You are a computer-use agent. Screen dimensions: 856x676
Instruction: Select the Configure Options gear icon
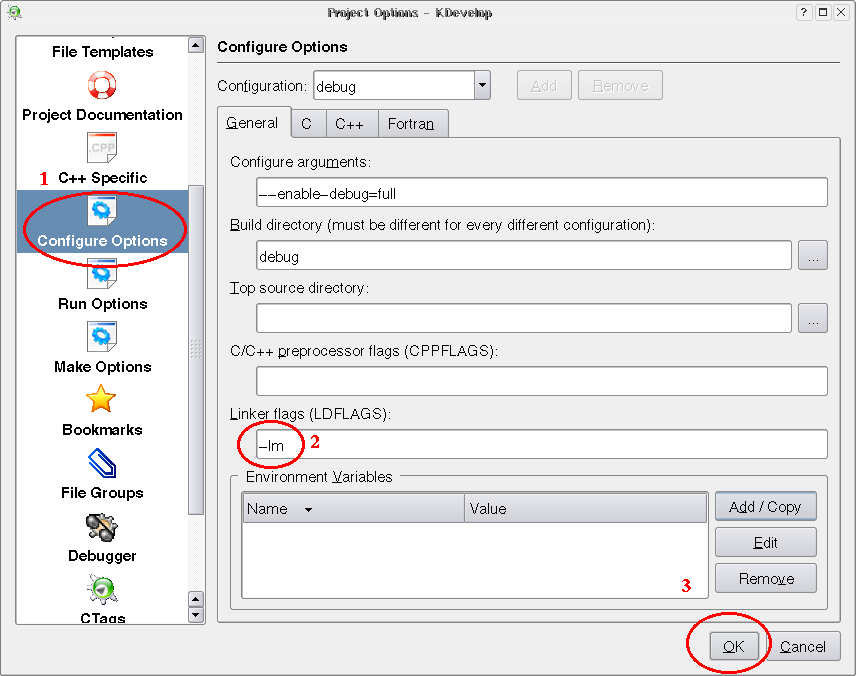102,210
